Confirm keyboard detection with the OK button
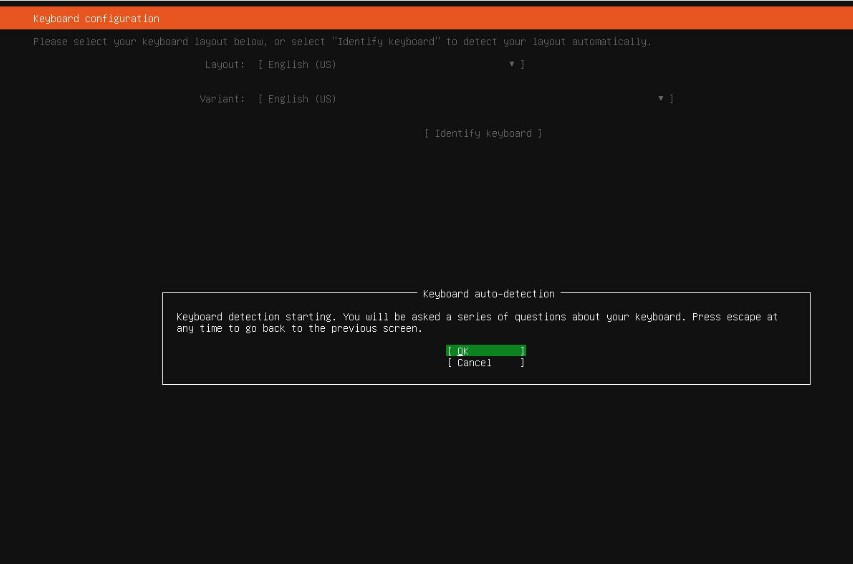The width and height of the screenshot is (853, 564). [x=485, y=351]
